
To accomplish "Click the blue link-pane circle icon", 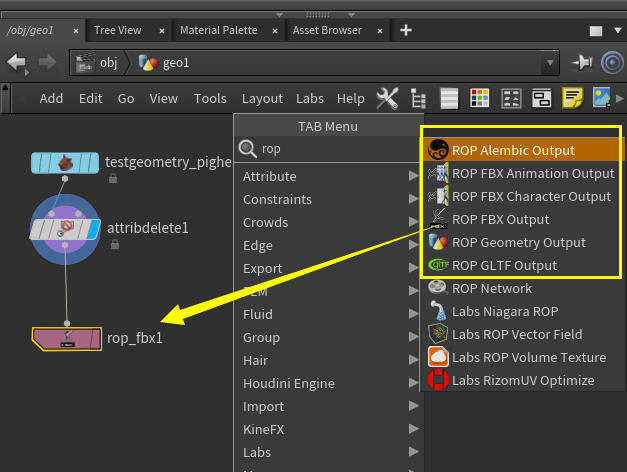I will (612, 63).
